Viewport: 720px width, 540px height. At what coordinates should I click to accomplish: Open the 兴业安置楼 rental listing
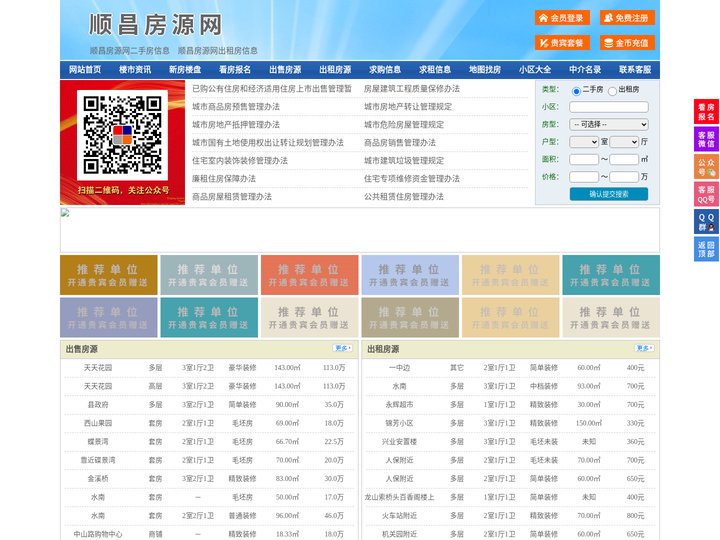point(399,442)
